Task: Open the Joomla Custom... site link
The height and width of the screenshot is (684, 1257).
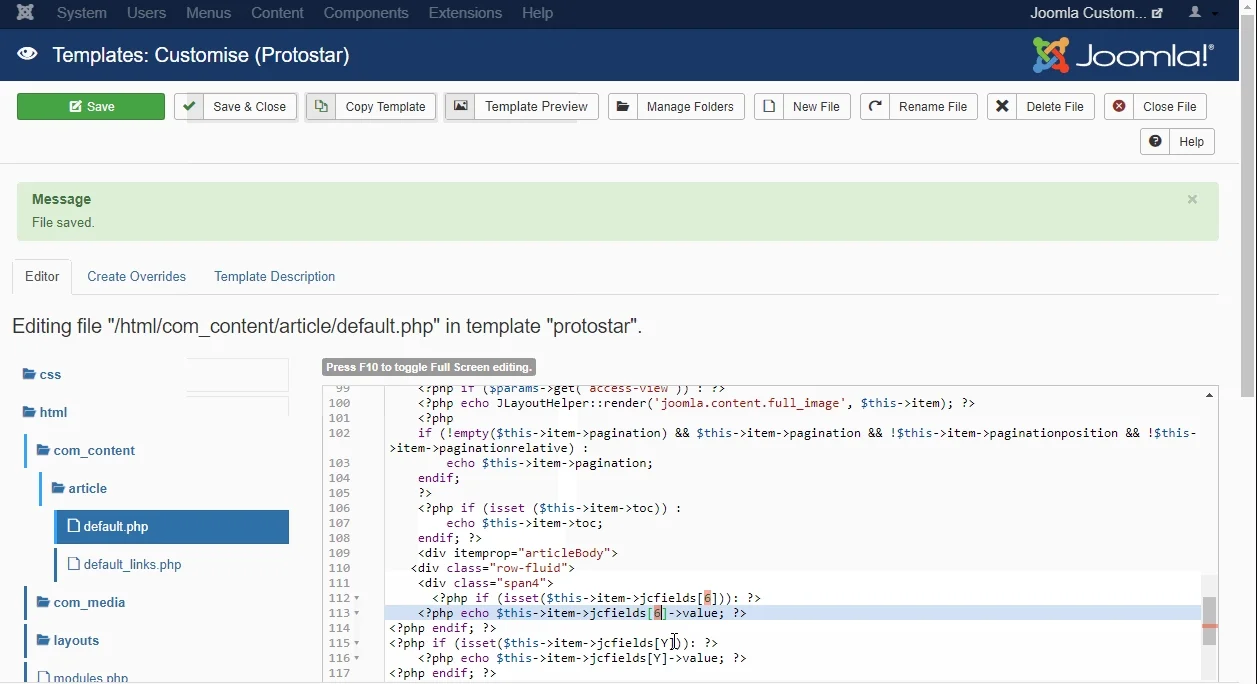Action: 1096,13
